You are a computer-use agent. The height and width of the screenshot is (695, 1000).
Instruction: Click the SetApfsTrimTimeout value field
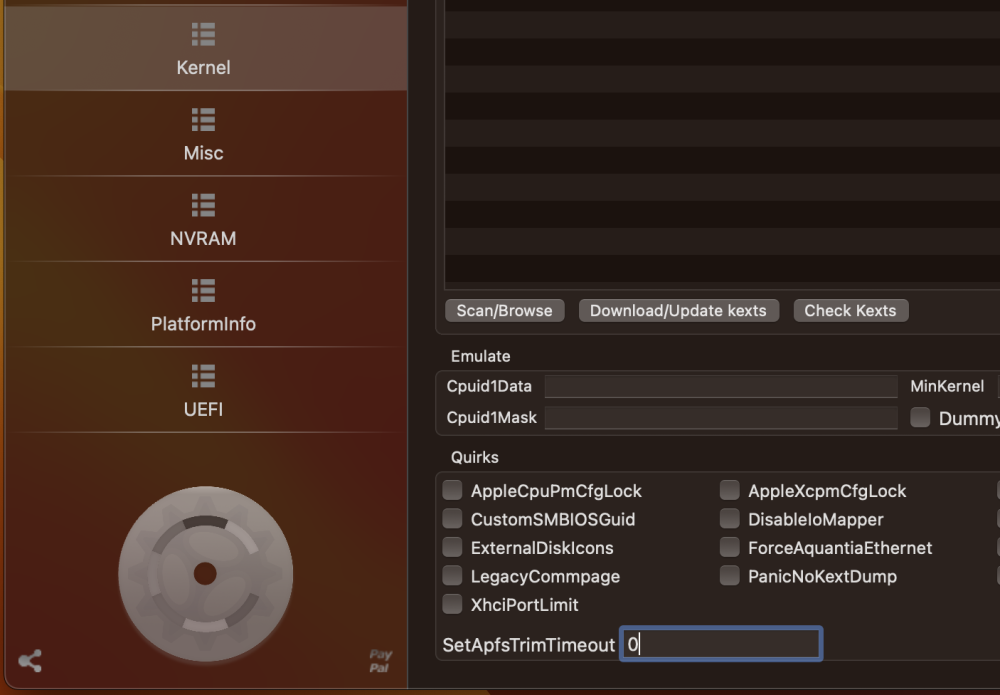721,644
